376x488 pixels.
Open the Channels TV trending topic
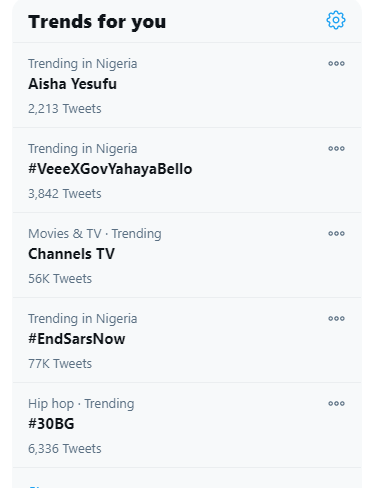pyautogui.click(x=71, y=254)
